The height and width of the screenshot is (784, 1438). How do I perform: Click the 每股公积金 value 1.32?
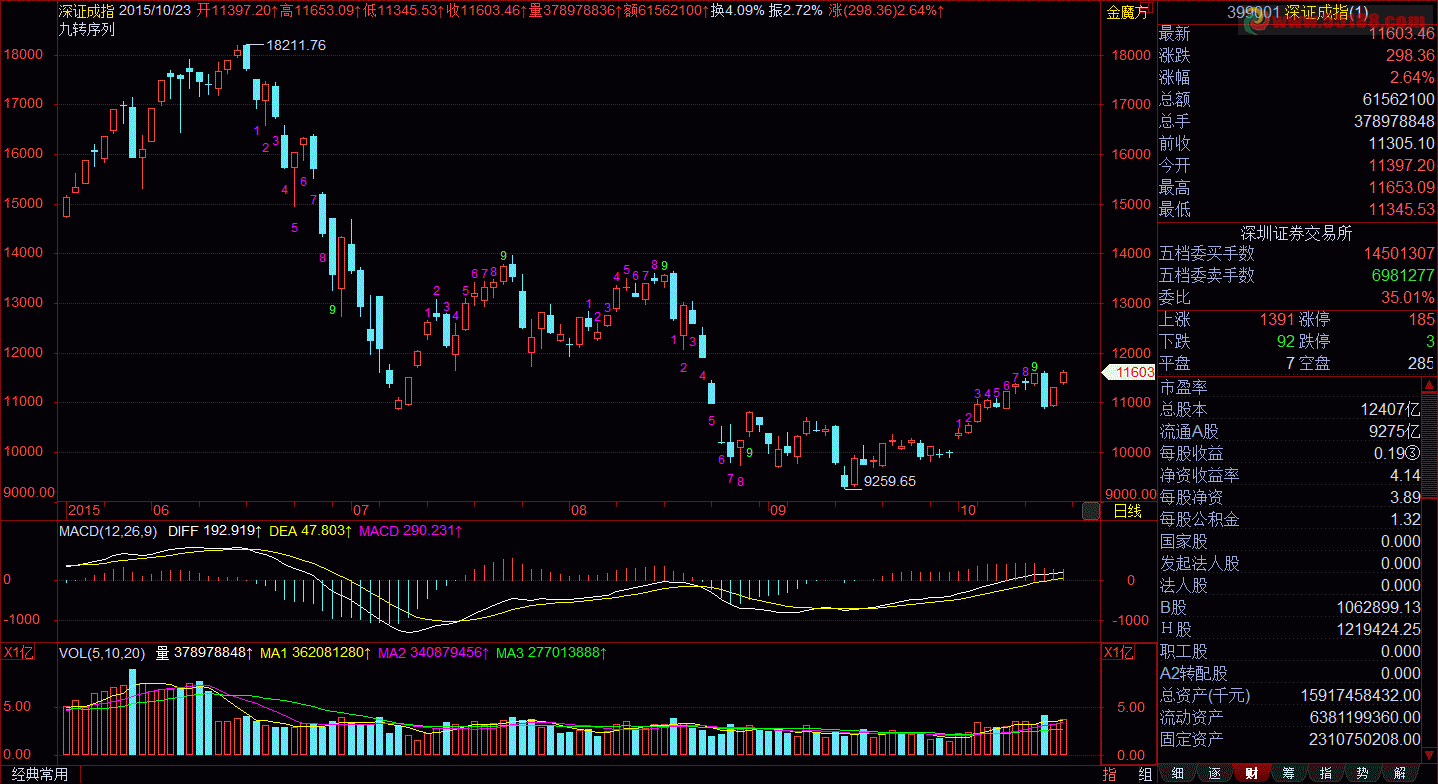click(1405, 519)
